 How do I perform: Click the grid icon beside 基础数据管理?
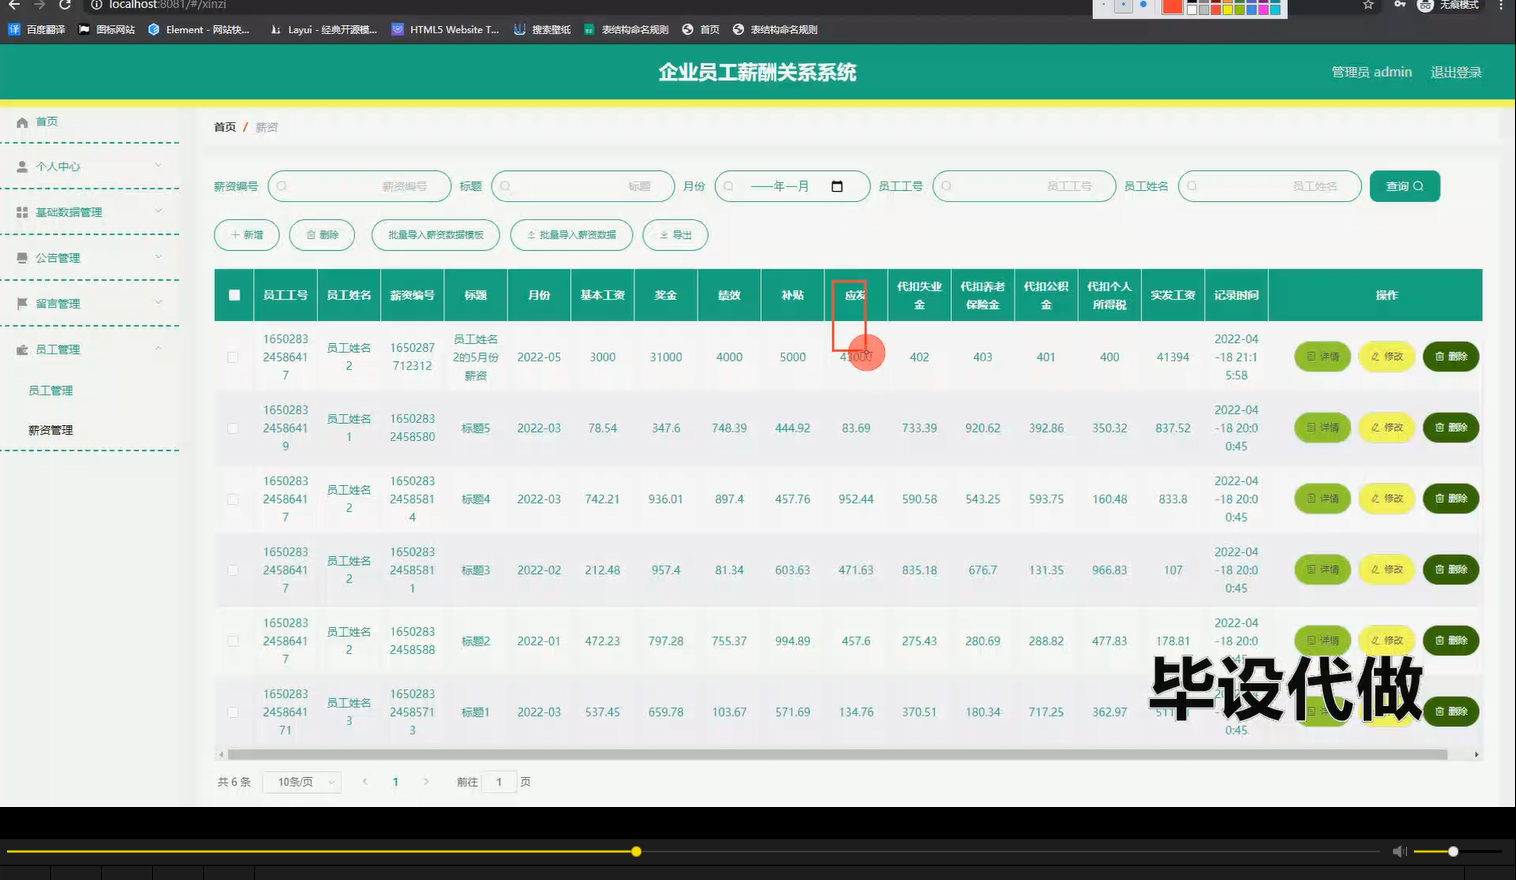[x=22, y=212]
